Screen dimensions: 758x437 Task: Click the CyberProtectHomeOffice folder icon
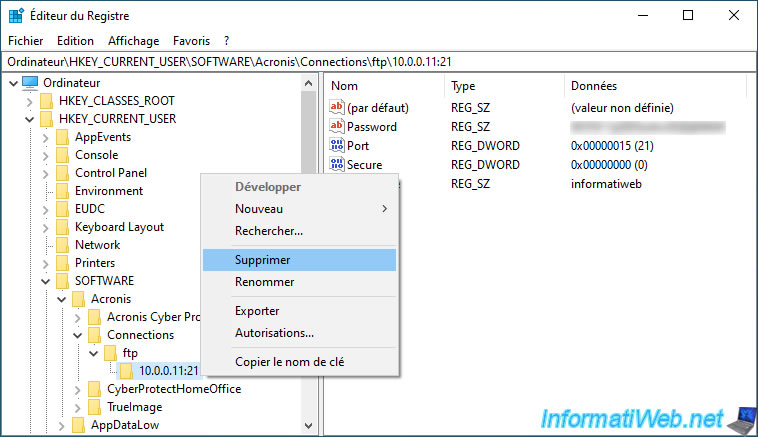(x=95, y=389)
